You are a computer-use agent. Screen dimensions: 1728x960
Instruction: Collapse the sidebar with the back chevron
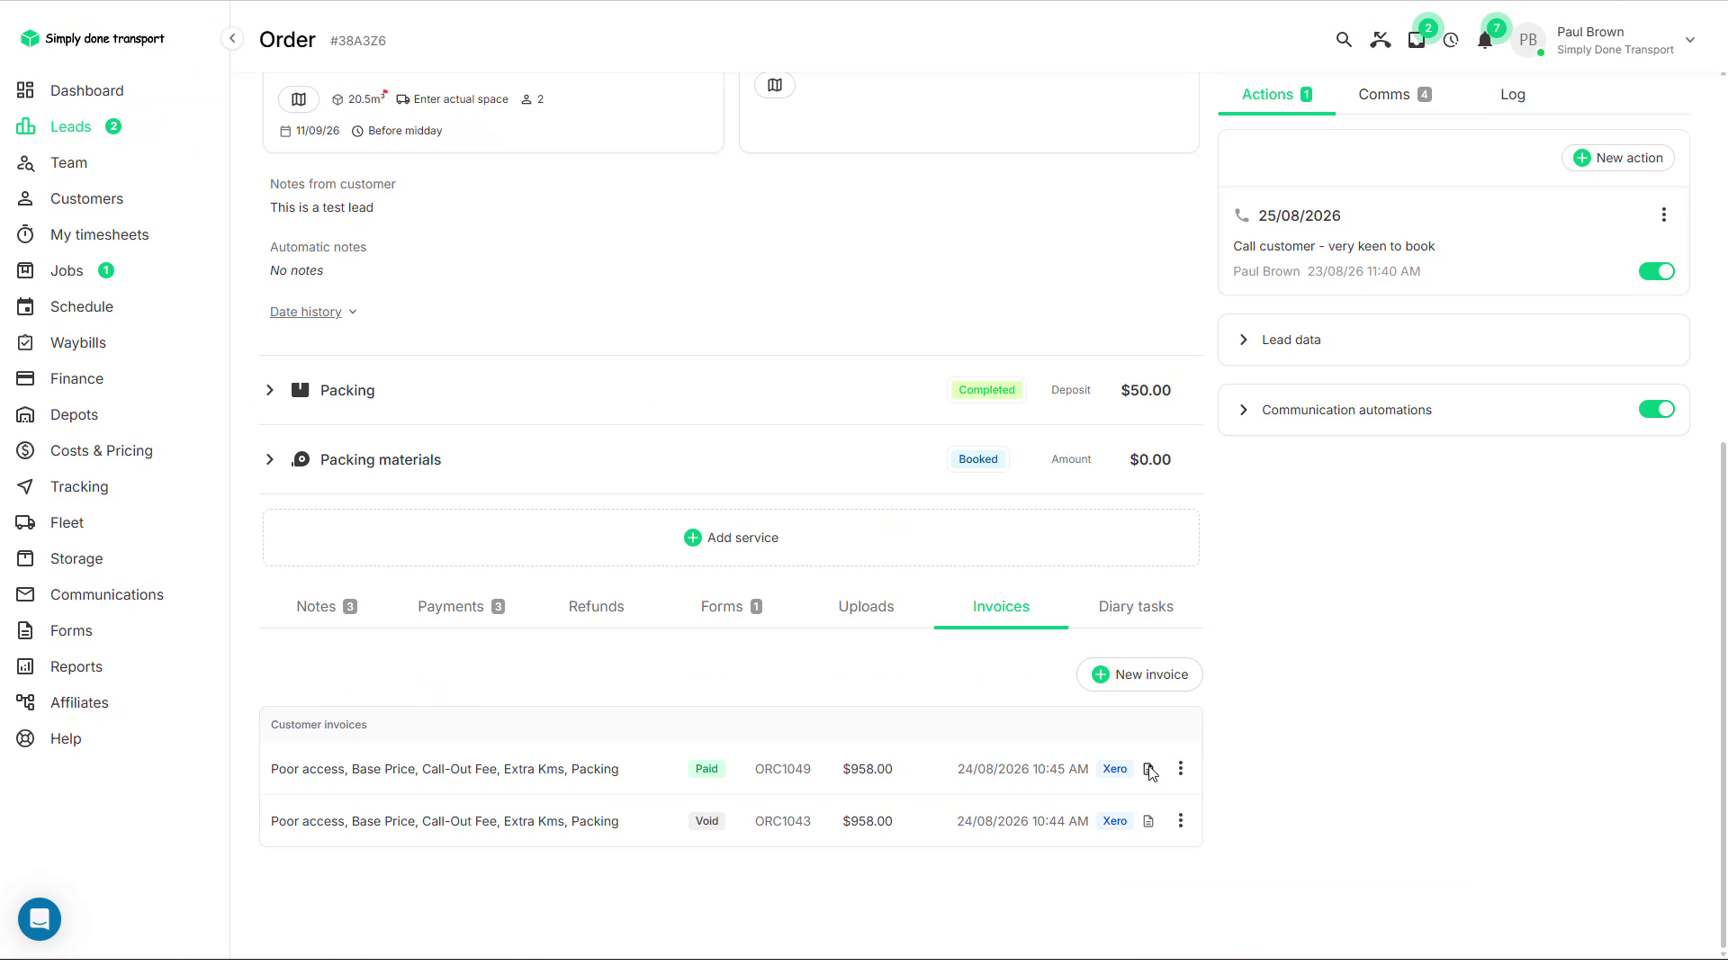pyautogui.click(x=232, y=39)
